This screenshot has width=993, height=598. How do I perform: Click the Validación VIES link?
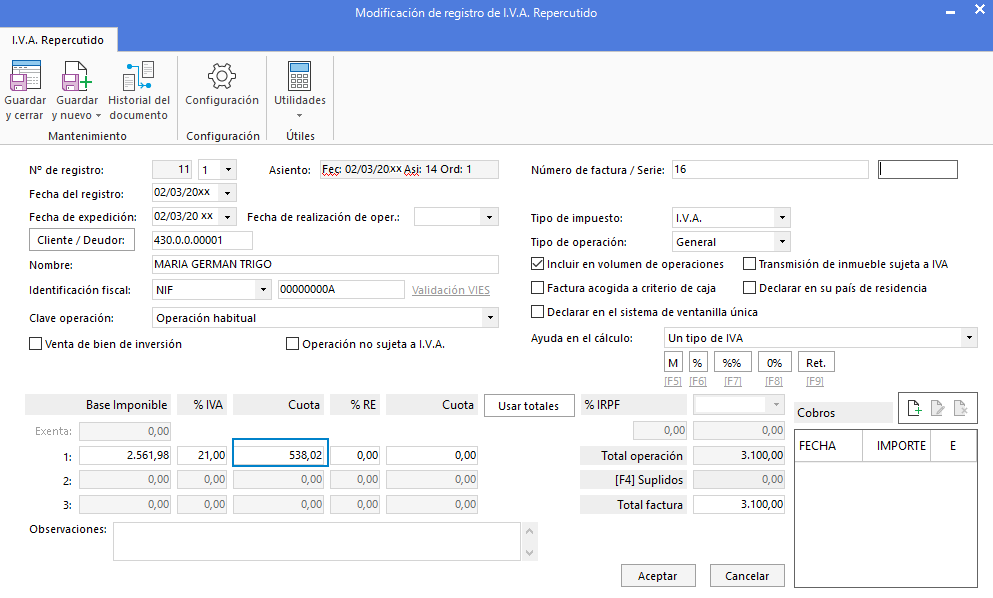[x=450, y=290]
